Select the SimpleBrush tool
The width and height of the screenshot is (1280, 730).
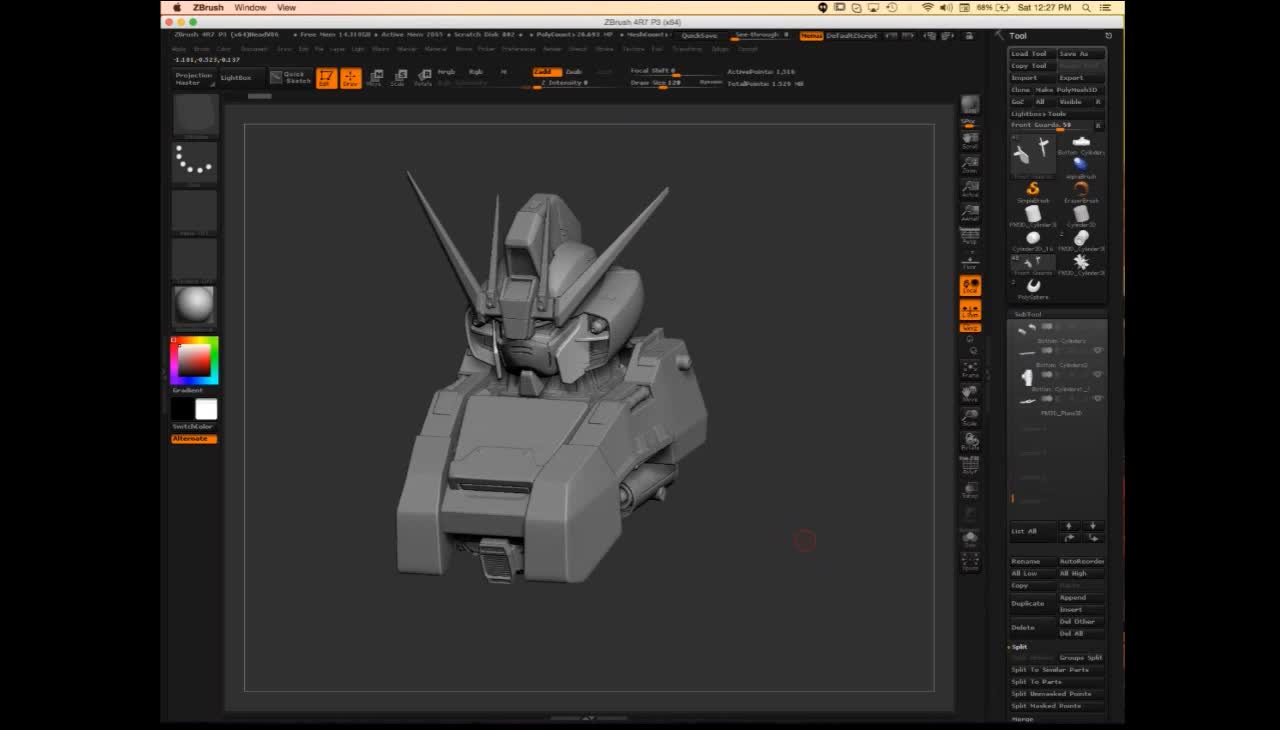click(1033, 191)
